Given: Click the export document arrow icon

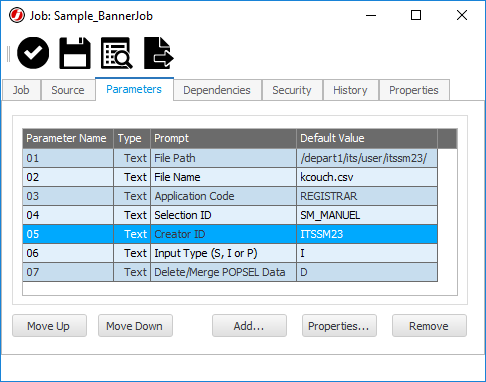Looking at the screenshot, I should coord(159,53).
